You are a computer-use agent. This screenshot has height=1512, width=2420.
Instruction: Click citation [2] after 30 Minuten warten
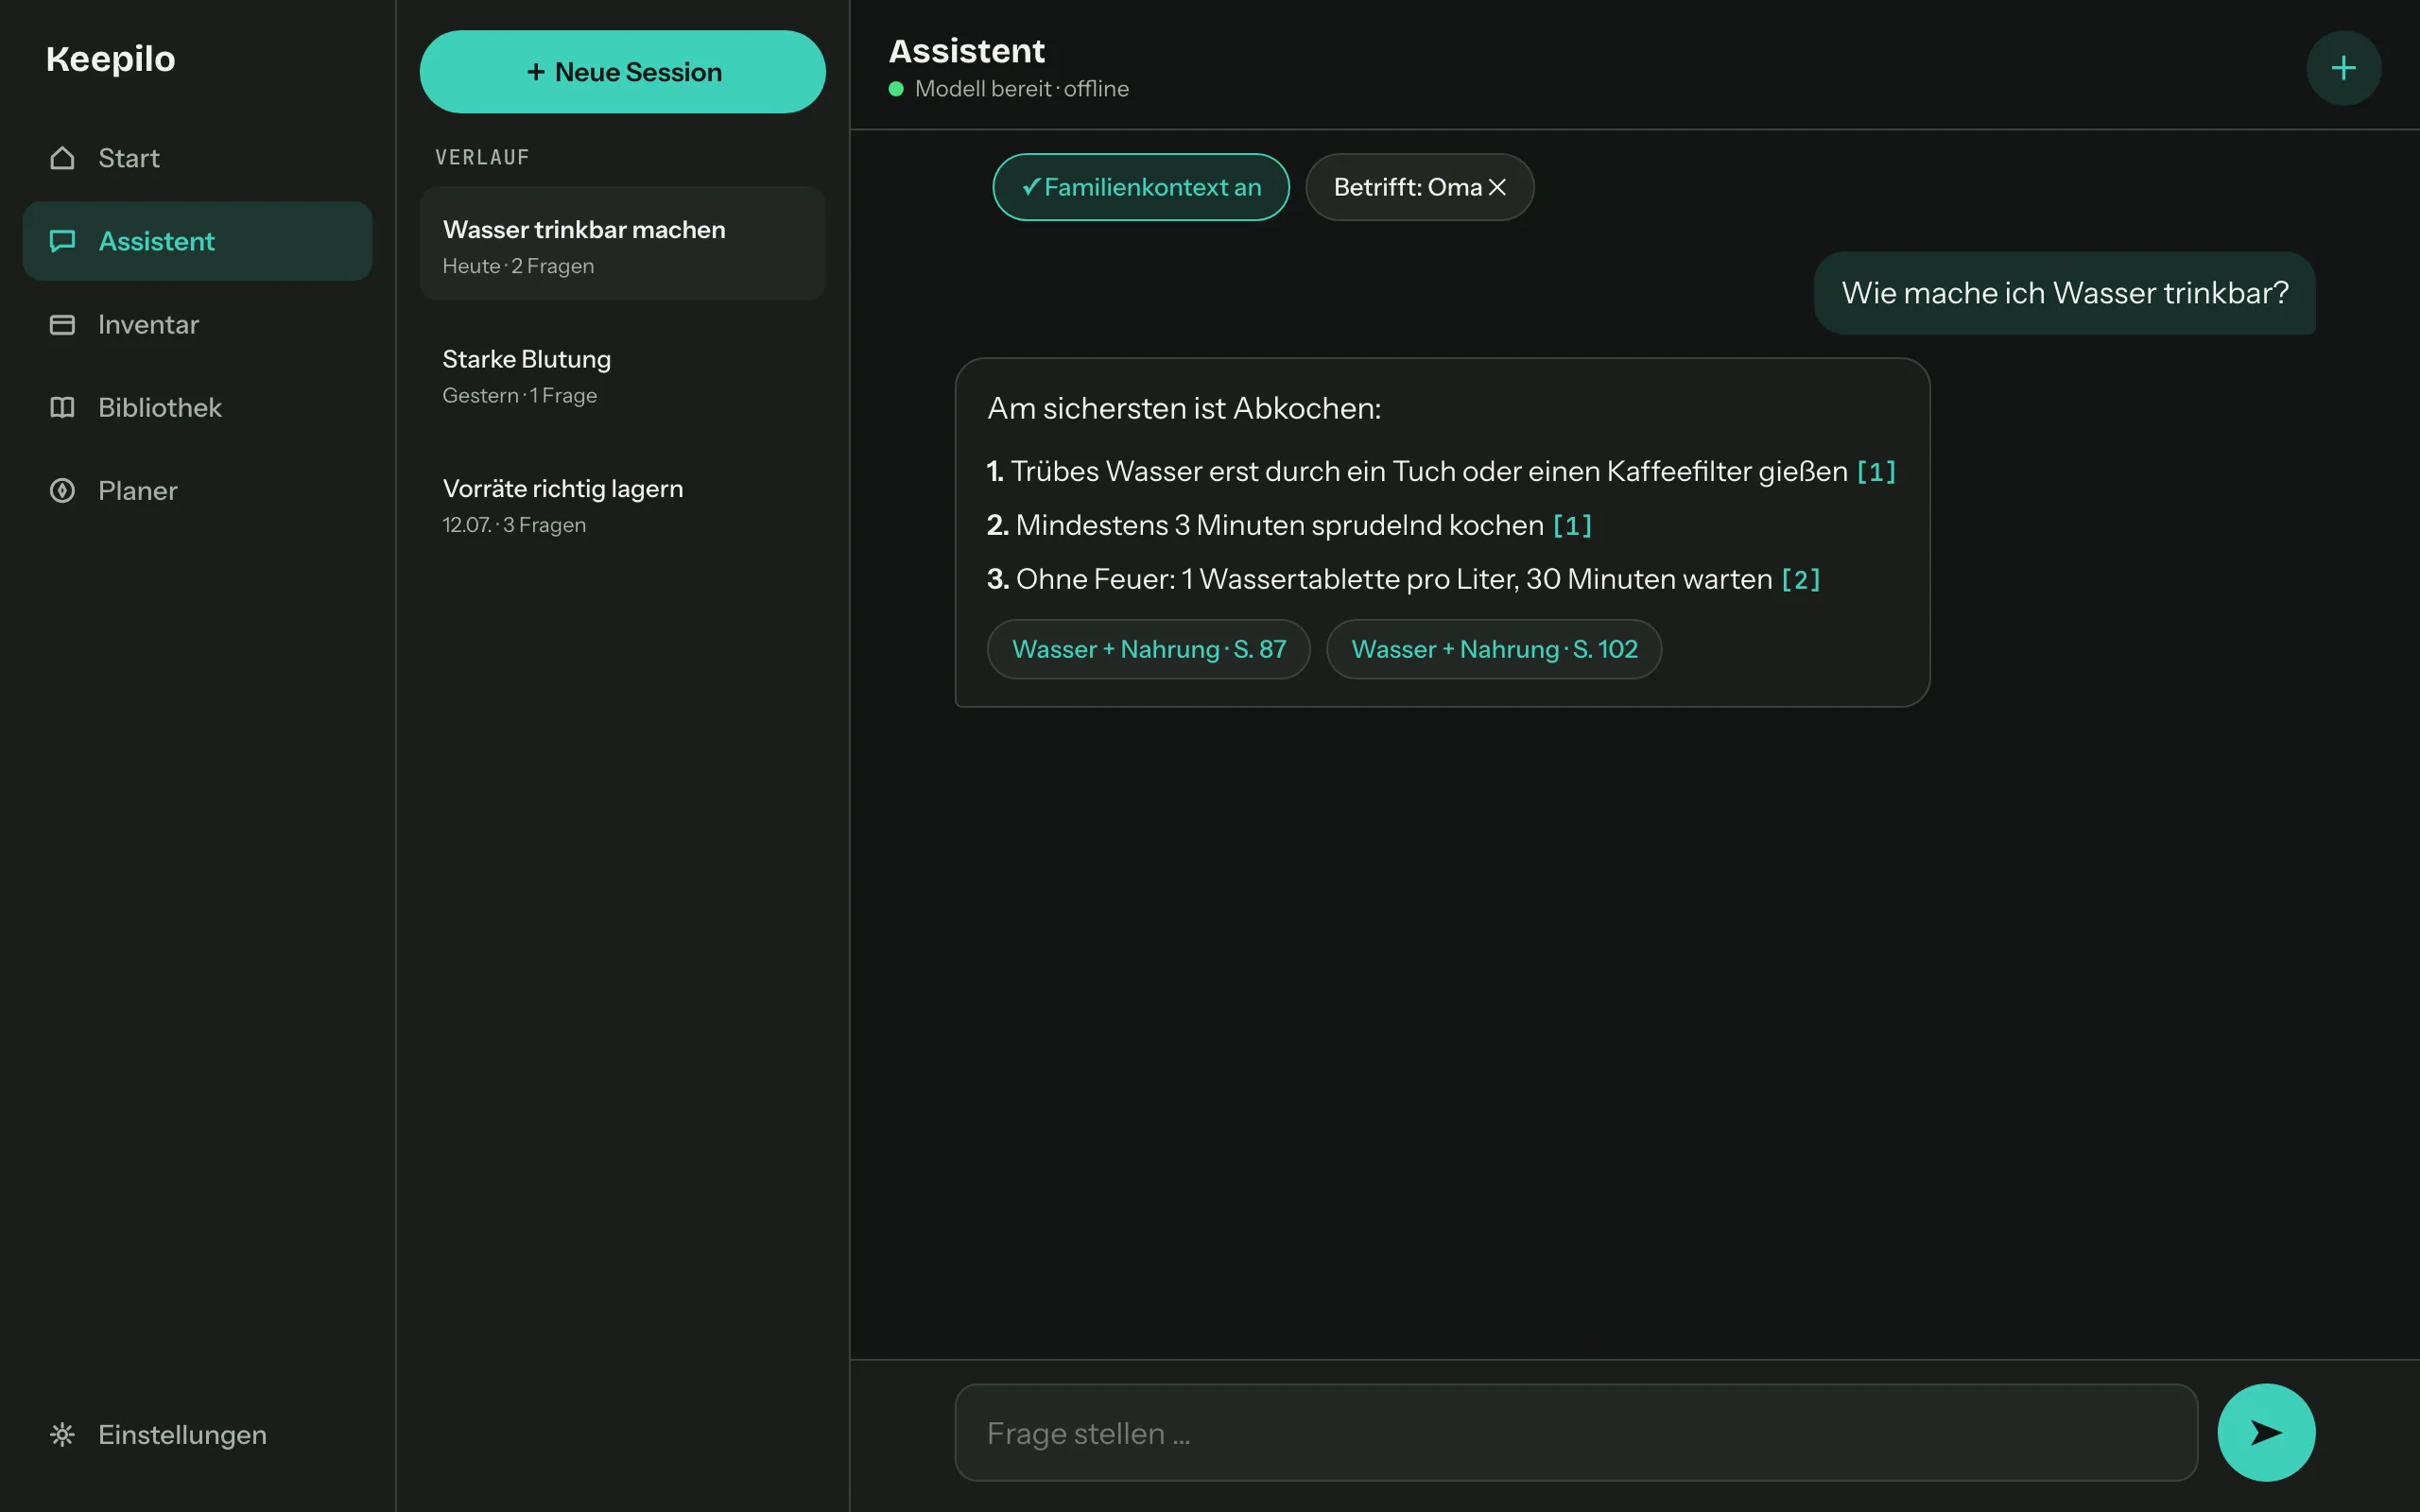(x=1801, y=580)
